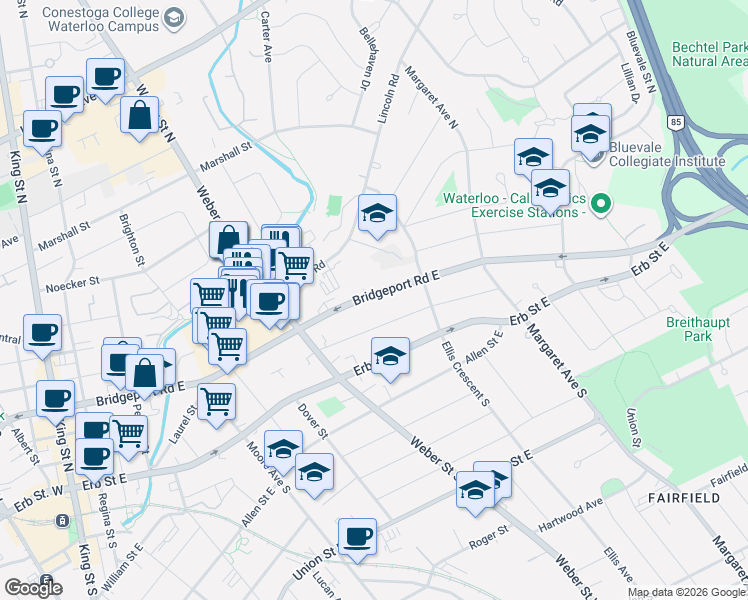Select the shopping bag marker on Weber St N

pyautogui.click(x=139, y=118)
